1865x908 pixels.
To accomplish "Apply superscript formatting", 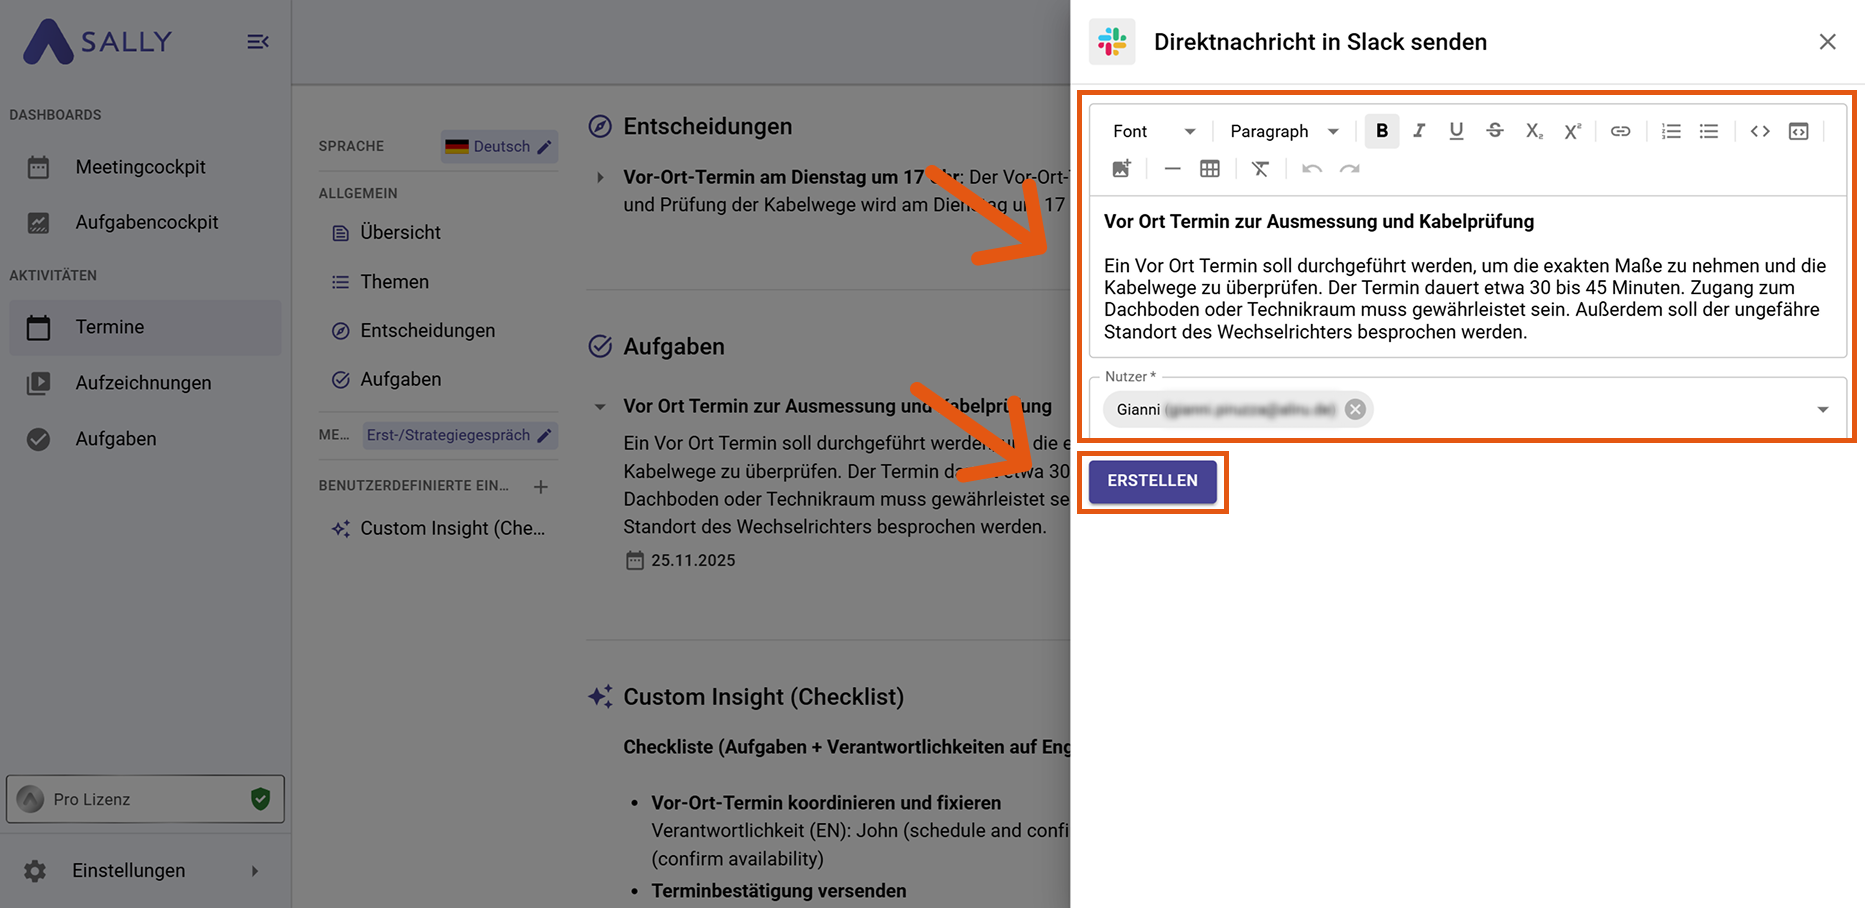I will [x=1572, y=131].
